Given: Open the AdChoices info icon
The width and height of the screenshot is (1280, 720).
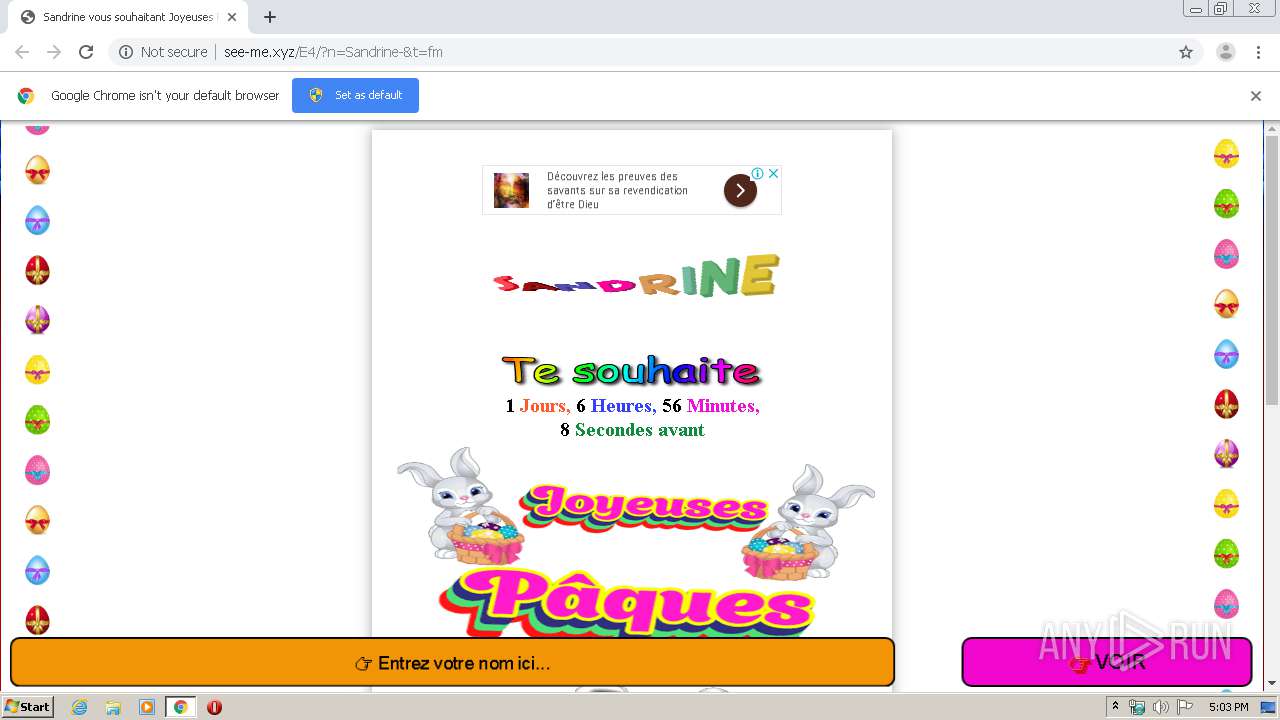Looking at the screenshot, I should 758,173.
